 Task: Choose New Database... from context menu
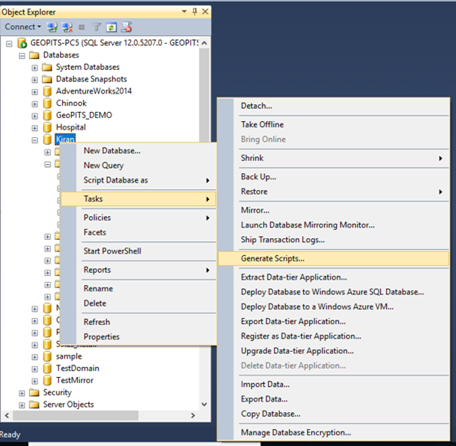pyautogui.click(x=139, y=151)
